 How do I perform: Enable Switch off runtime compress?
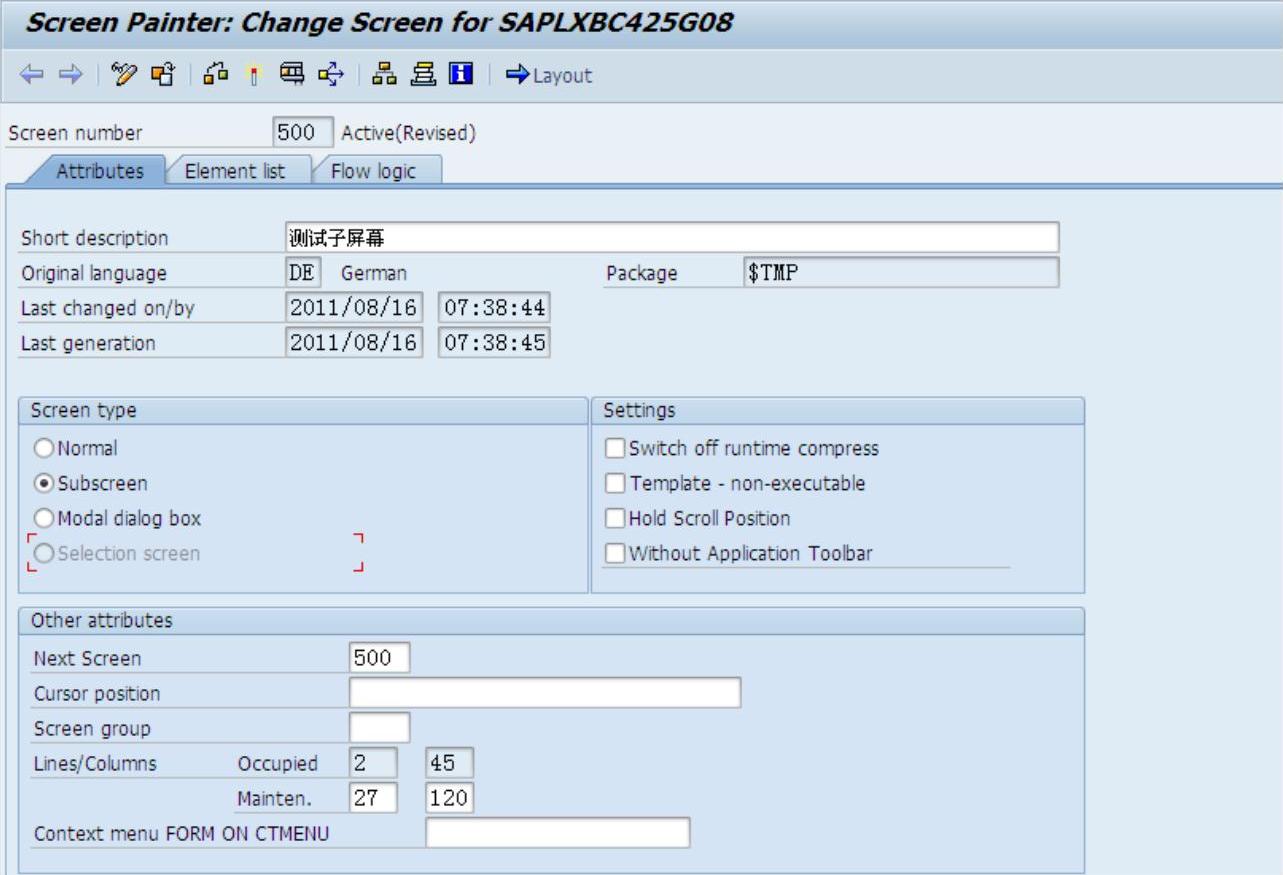(615, 448)
